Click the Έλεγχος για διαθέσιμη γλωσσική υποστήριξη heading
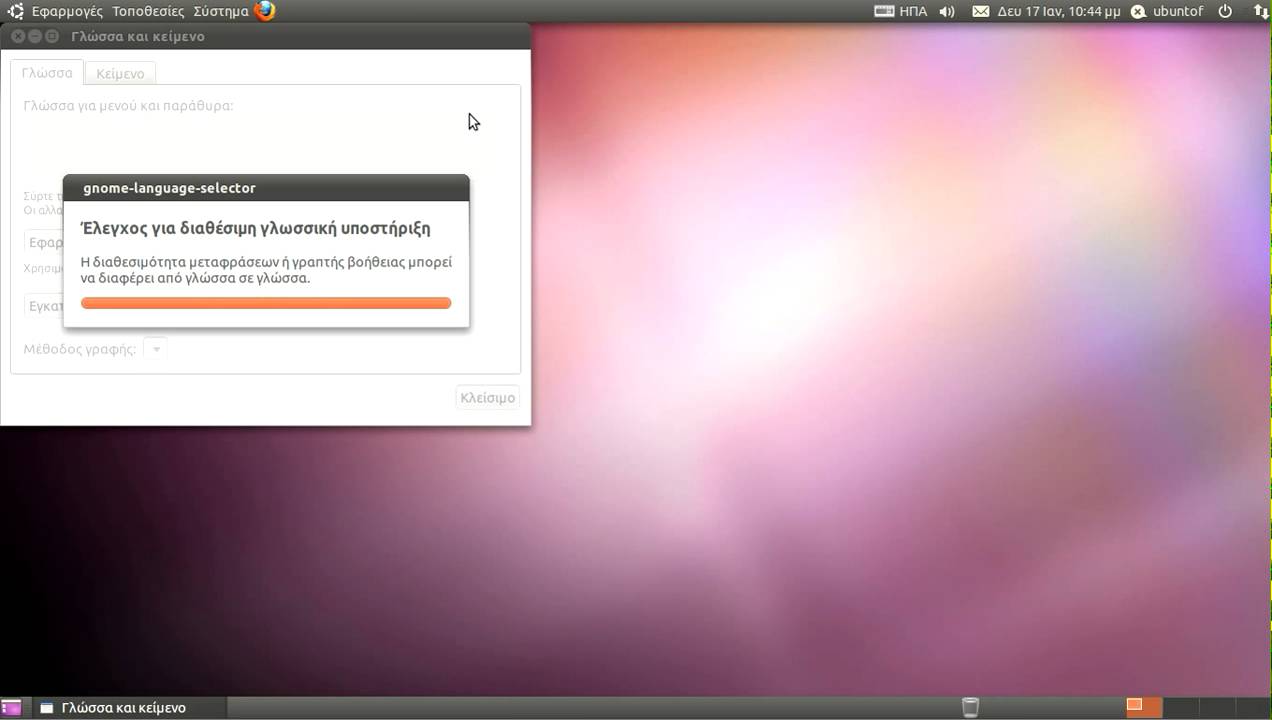 point(256,228)
